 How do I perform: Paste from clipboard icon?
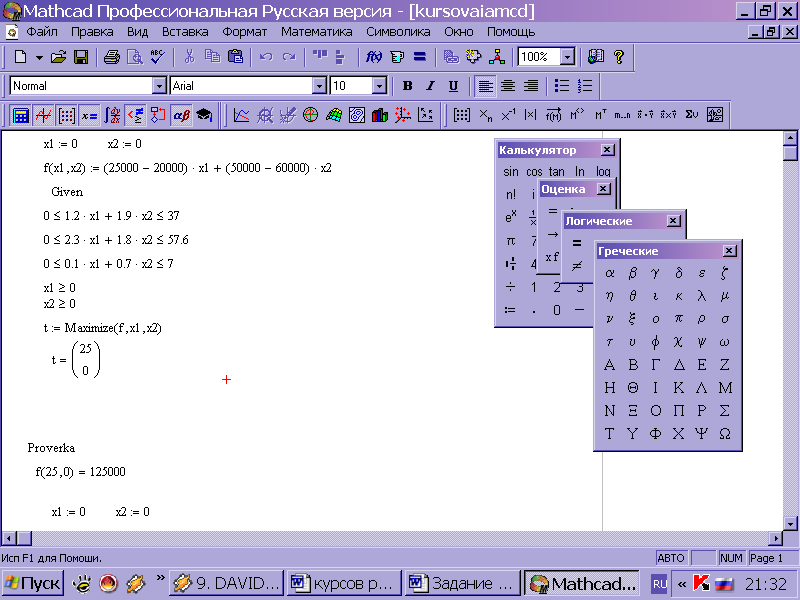pyautogui.click(x=235, y=57)
